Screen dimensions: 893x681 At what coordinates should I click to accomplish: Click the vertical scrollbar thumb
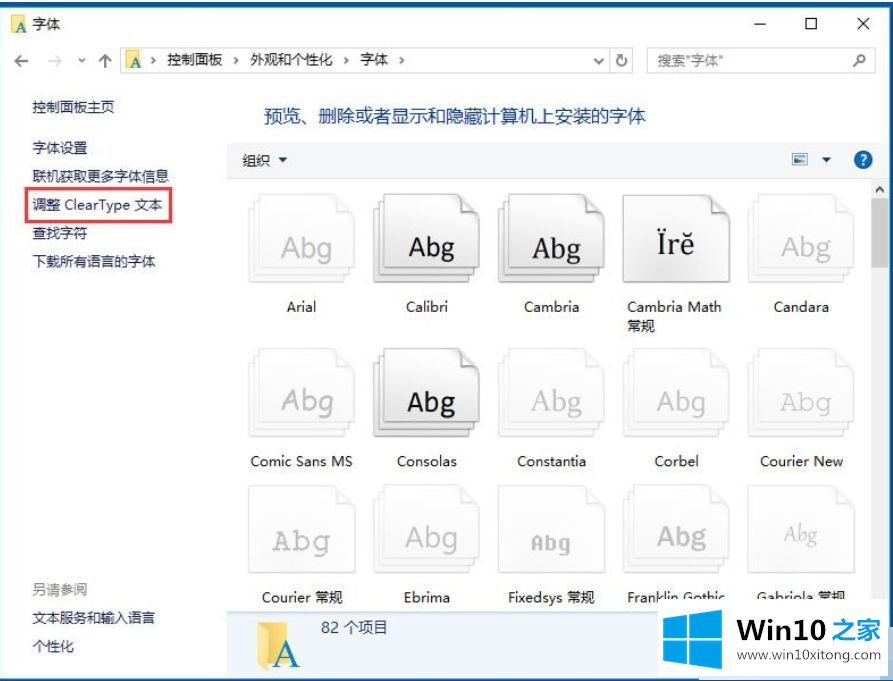click(x=879, y=232)
